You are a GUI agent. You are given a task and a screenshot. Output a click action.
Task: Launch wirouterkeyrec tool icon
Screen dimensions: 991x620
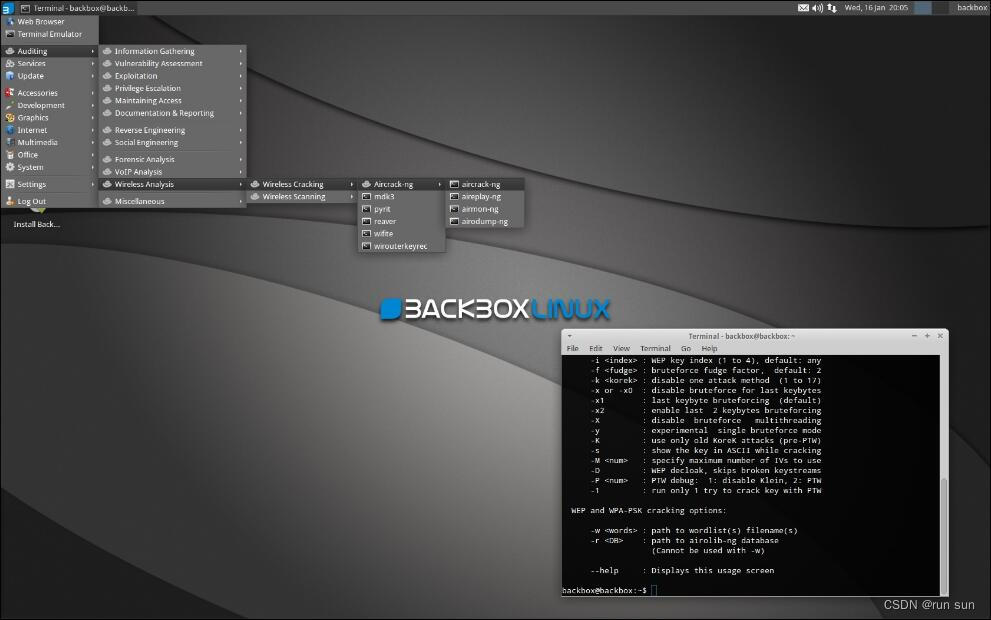[x=367, y=246]
